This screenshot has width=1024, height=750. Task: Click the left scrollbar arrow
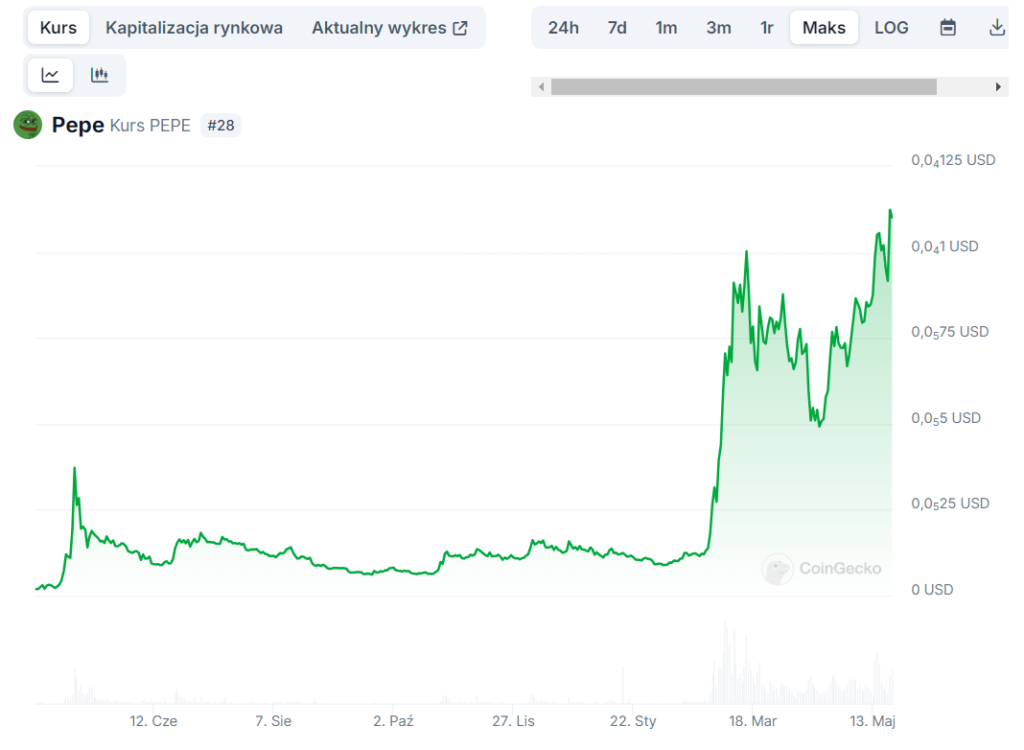pos(542,87)
